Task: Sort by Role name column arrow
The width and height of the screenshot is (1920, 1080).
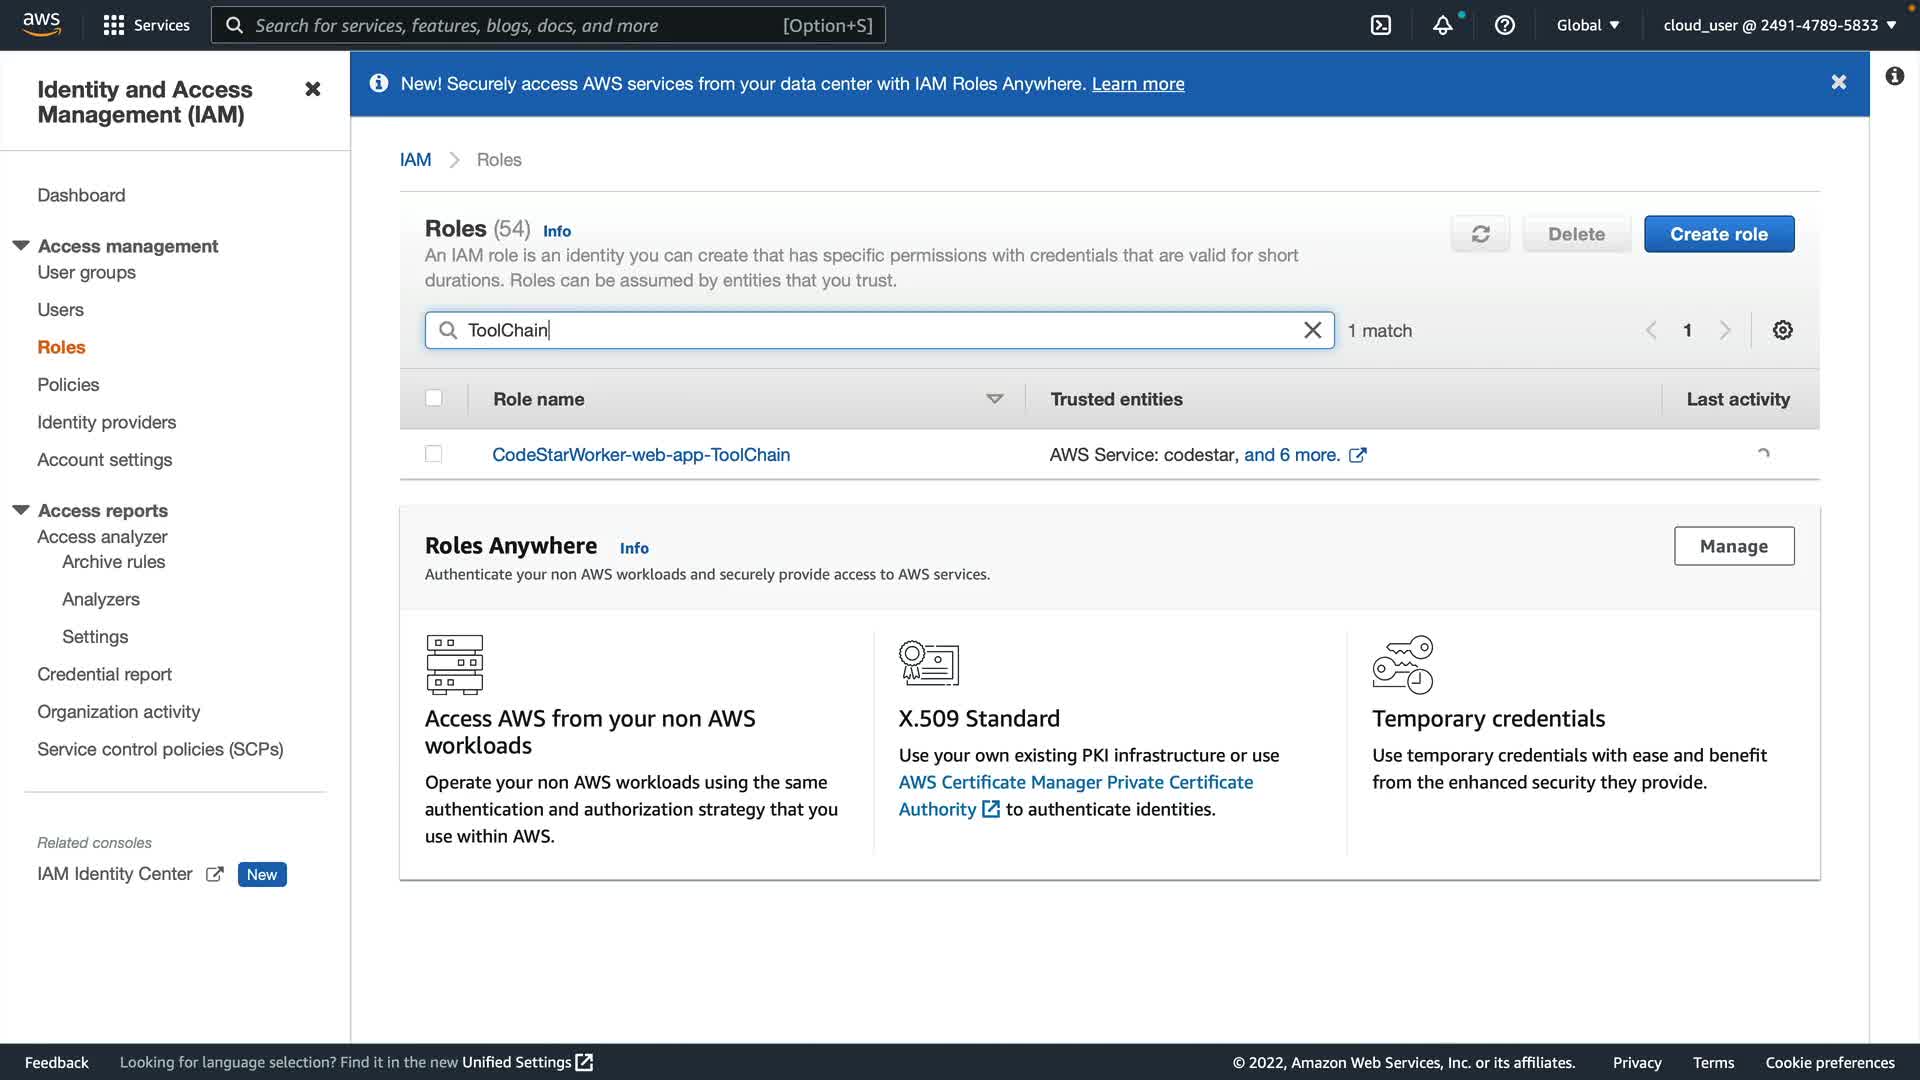Action: (994, 399)
